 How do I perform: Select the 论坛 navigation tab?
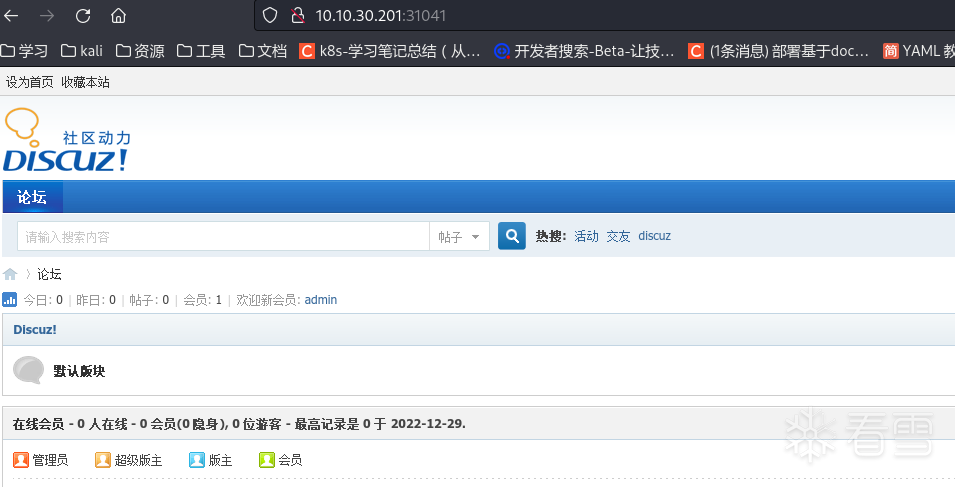pos(32,197)
